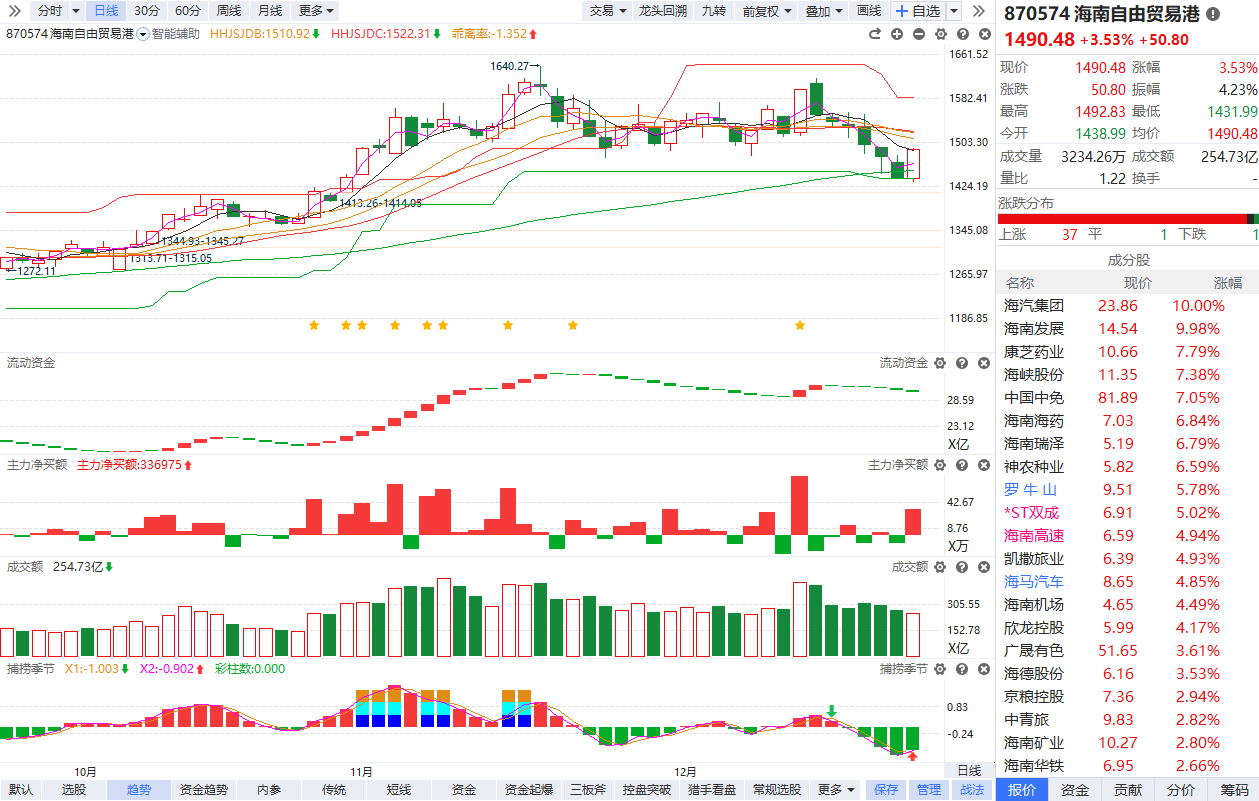Select the 资金起爆 indicator tab
This screenshot has height=801, width=1259.
coord(528,790)
